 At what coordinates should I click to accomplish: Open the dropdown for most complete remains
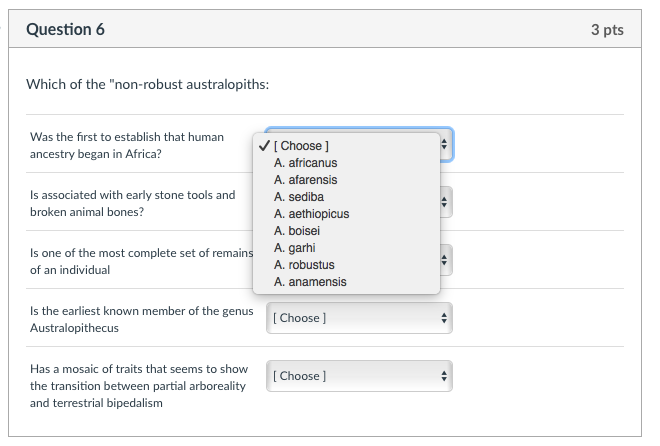coord(445,261)
